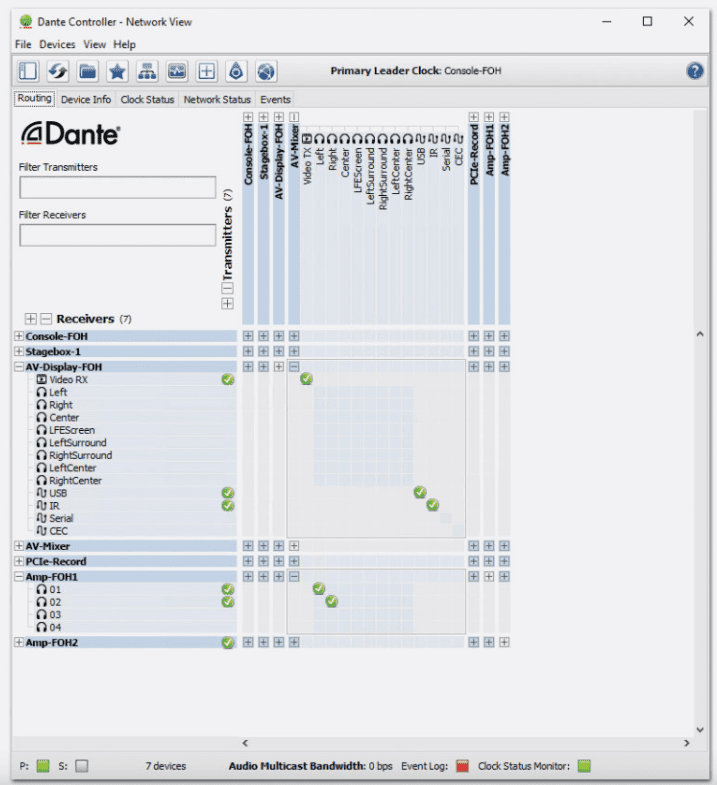Subscribe CEC to CEC crosspoint
This screenshot has width=717, height=785.
[458, 531]
